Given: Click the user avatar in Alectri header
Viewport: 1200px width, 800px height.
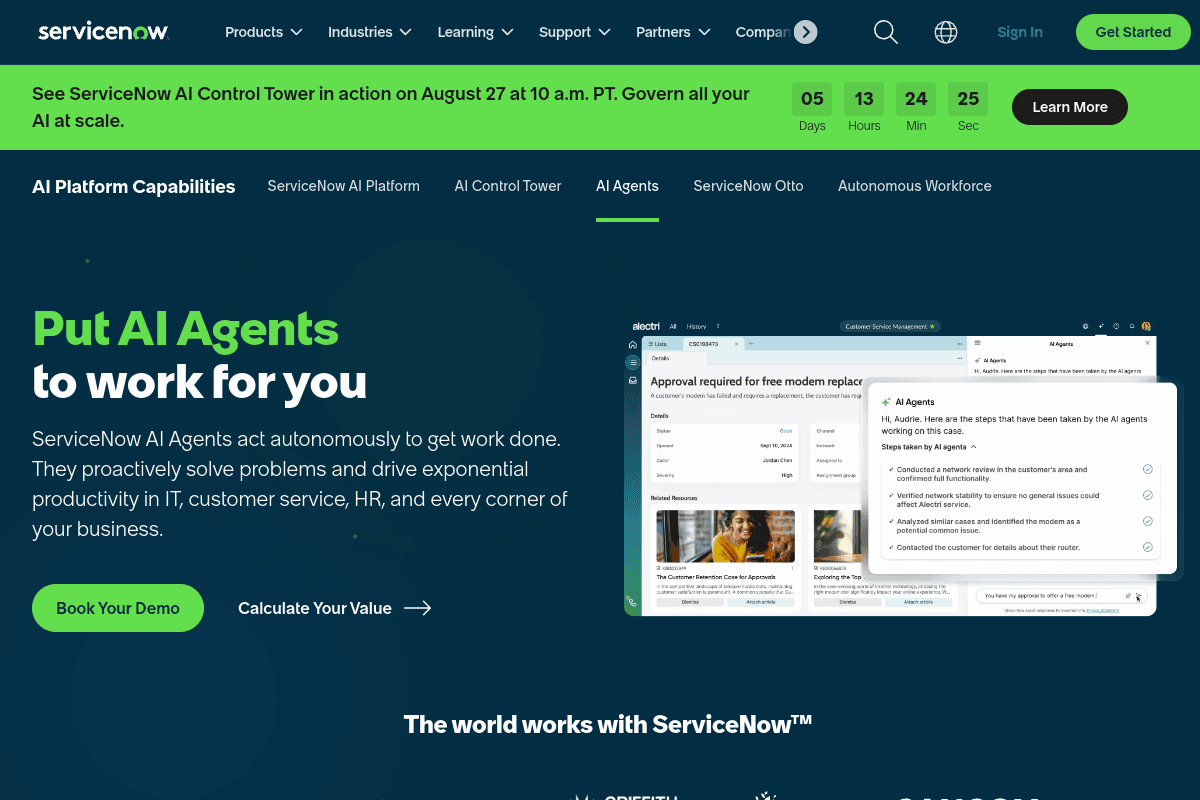Looking at the screenshot, I should tap(1147, 326).
